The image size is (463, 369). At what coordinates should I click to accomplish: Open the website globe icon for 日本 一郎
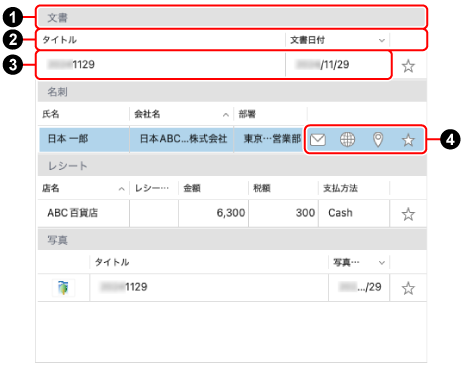(x=347, y=139)
